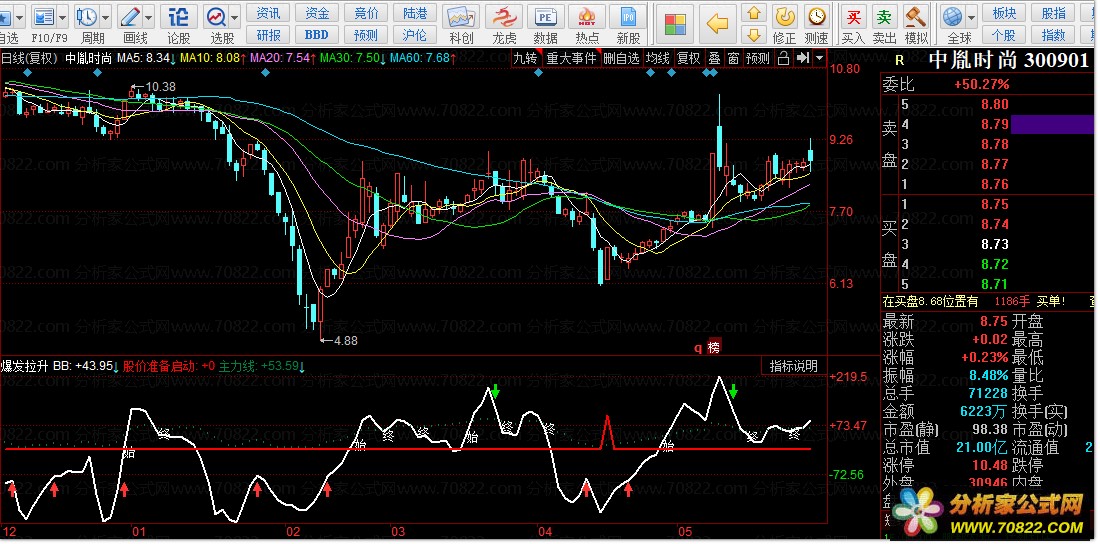The width and height of the screenshot is (1100, 544).
Task: Click the 个股 individual stock button
Action: coord(1005,34)
